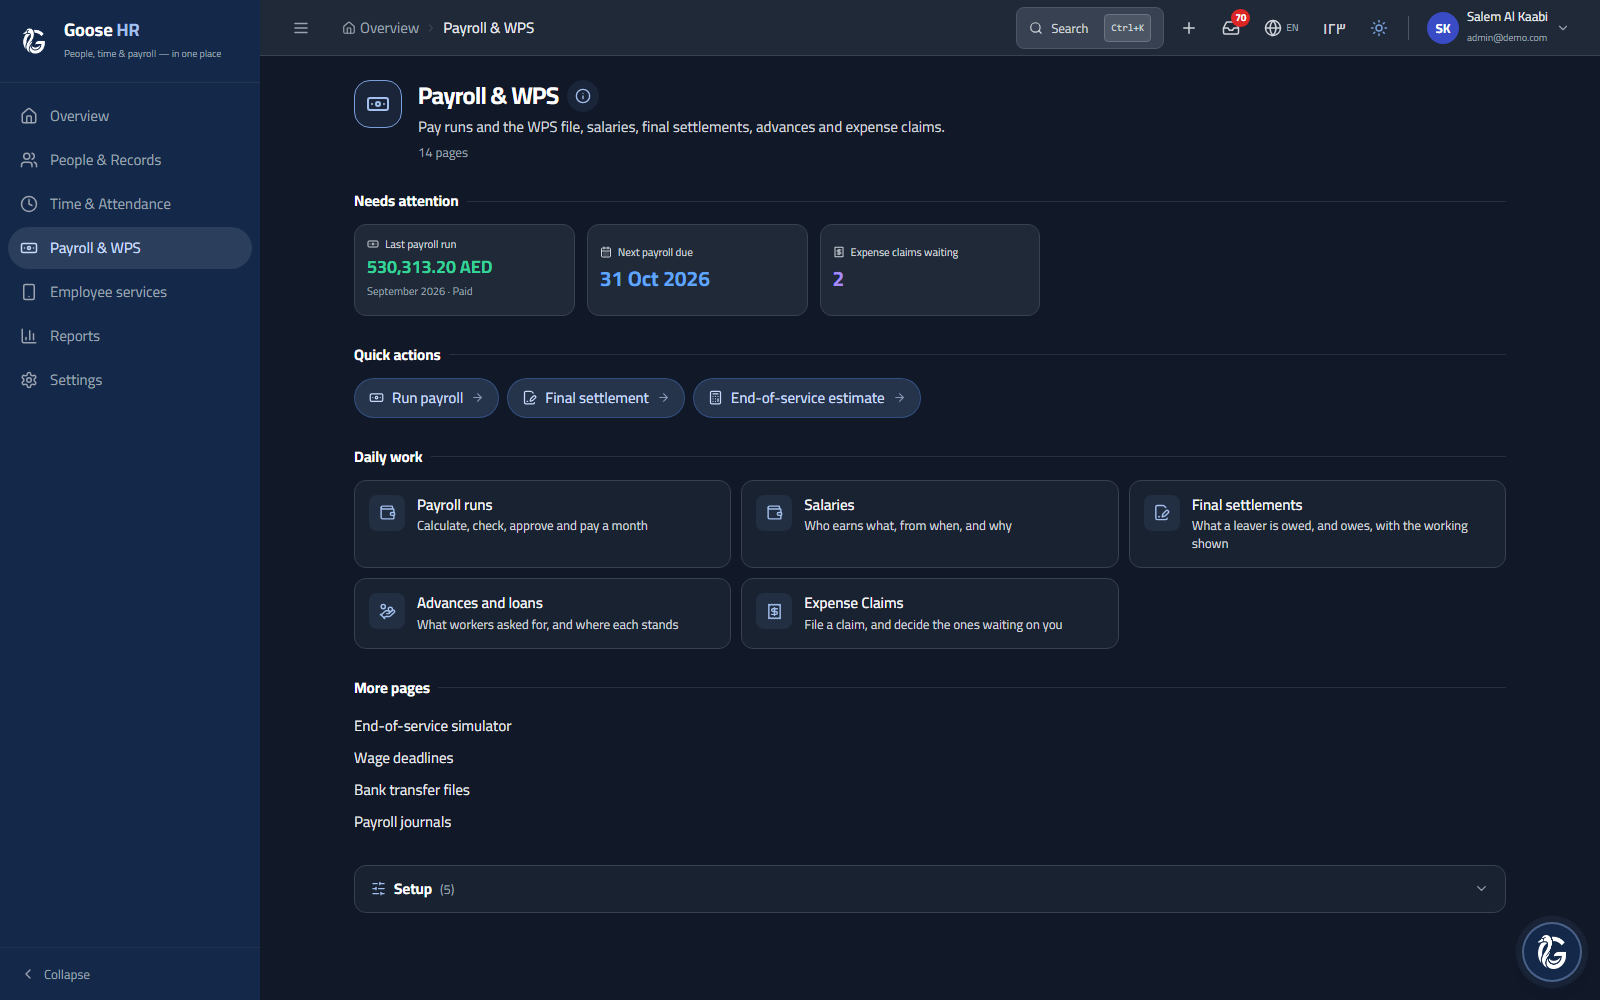Open the Salem Al Kaabi account dropdown
This screenshot has height=1000, width=1600.
[x=1498, y=28]
